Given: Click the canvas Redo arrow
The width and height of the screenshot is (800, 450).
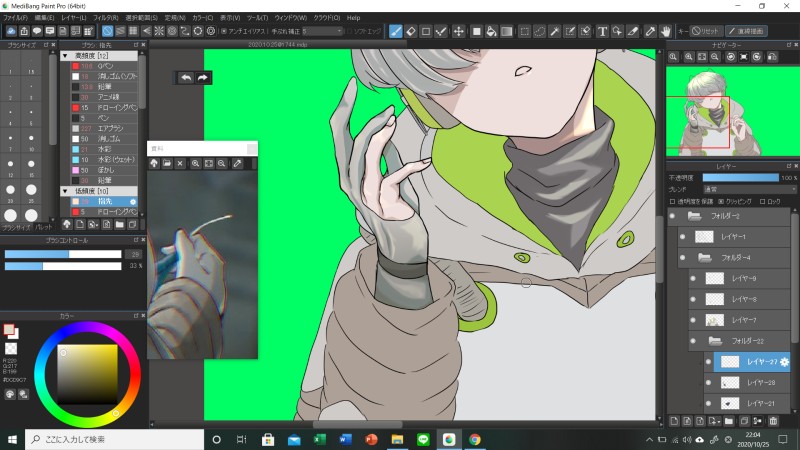Looking at the screenshot, I should 203,78.
